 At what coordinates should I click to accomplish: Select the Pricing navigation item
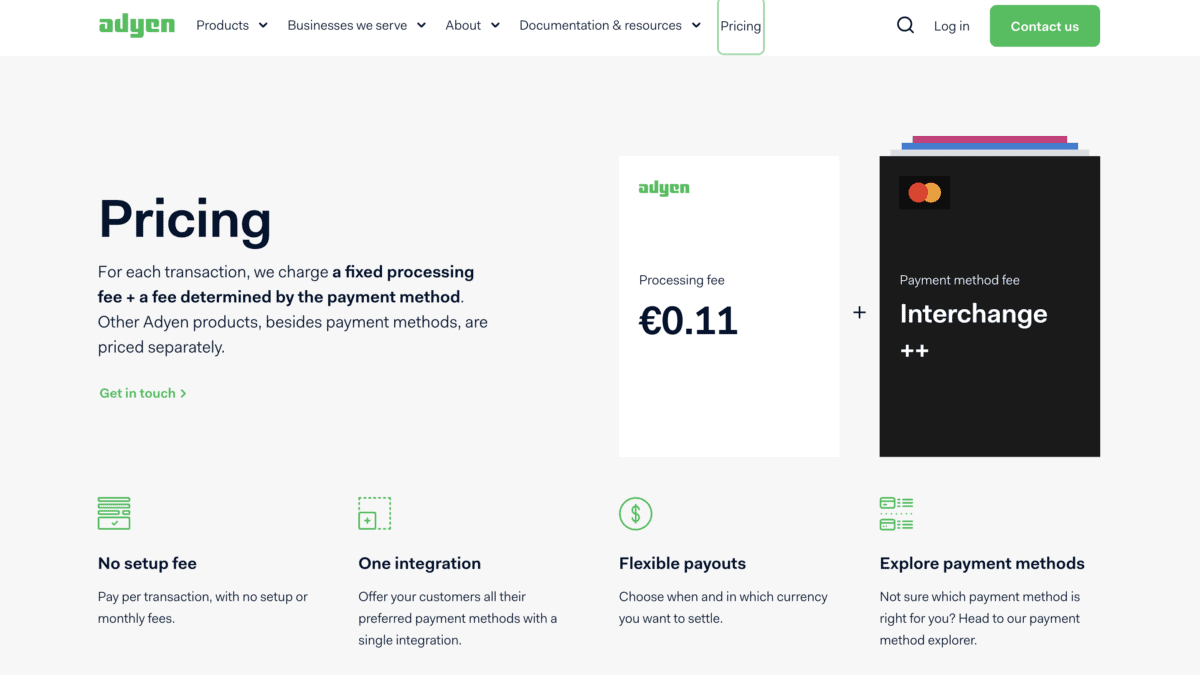coord(740,26)
